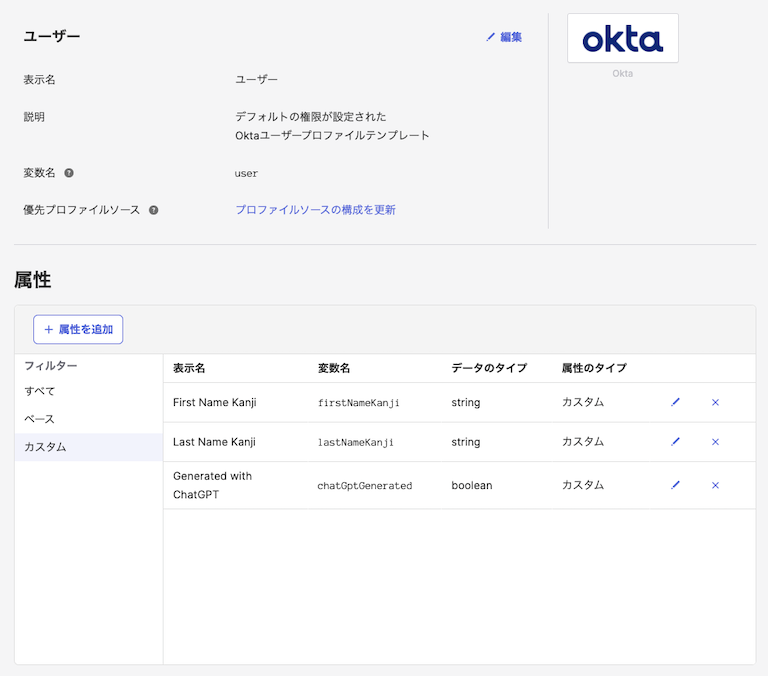This screenshot has width=768, height=676.
Task: Delete First Name Kanji attribute with X icon
Action: (715, 402)
